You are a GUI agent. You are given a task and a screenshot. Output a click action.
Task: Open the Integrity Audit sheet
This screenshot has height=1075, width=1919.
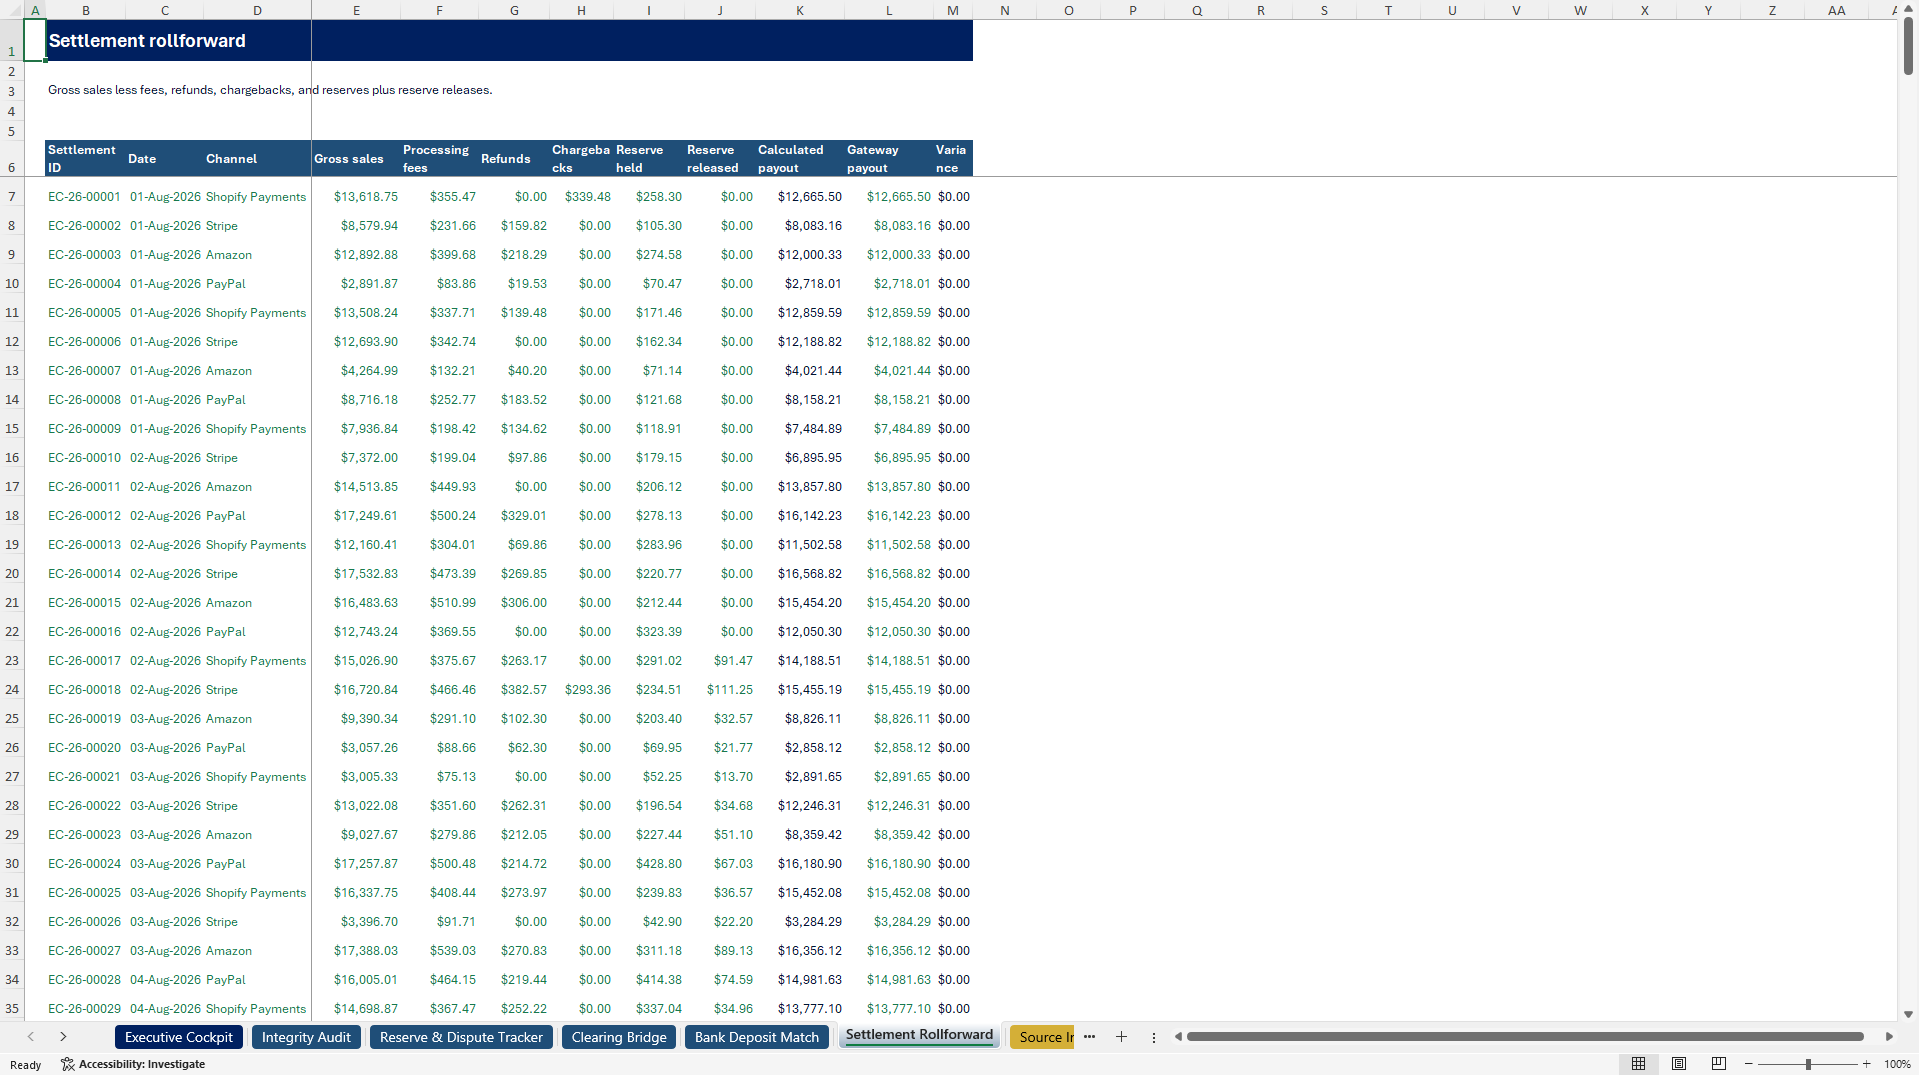tap(306, 1037)
